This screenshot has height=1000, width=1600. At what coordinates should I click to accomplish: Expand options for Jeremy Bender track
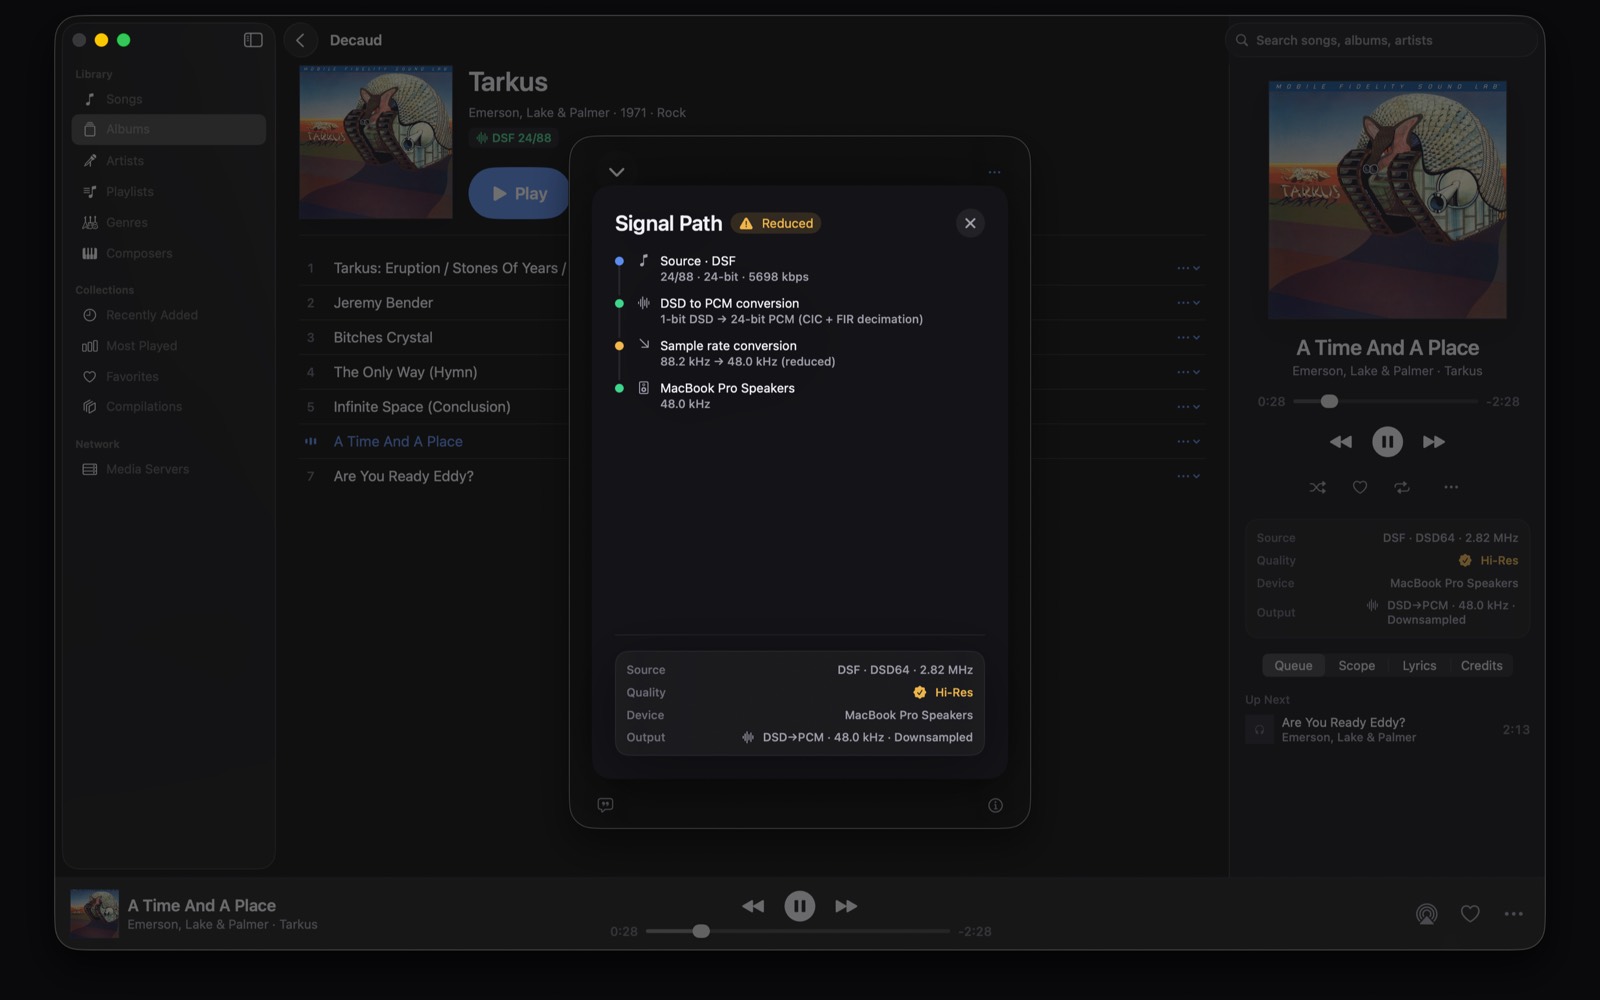(1188, 303)
